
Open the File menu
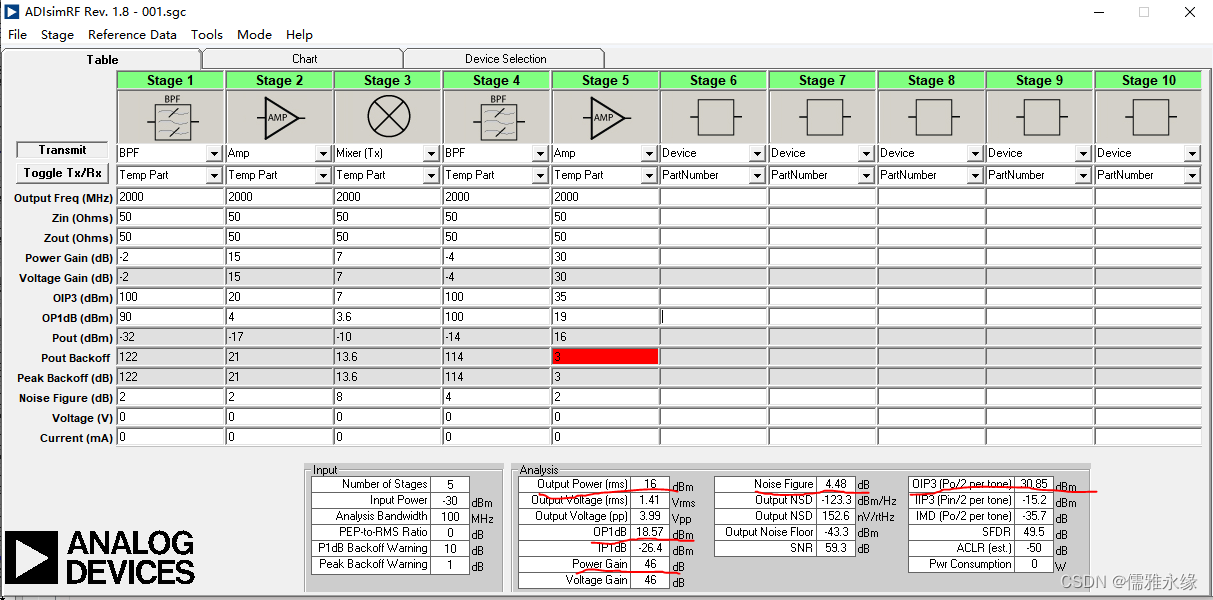(x=18, y=34)
